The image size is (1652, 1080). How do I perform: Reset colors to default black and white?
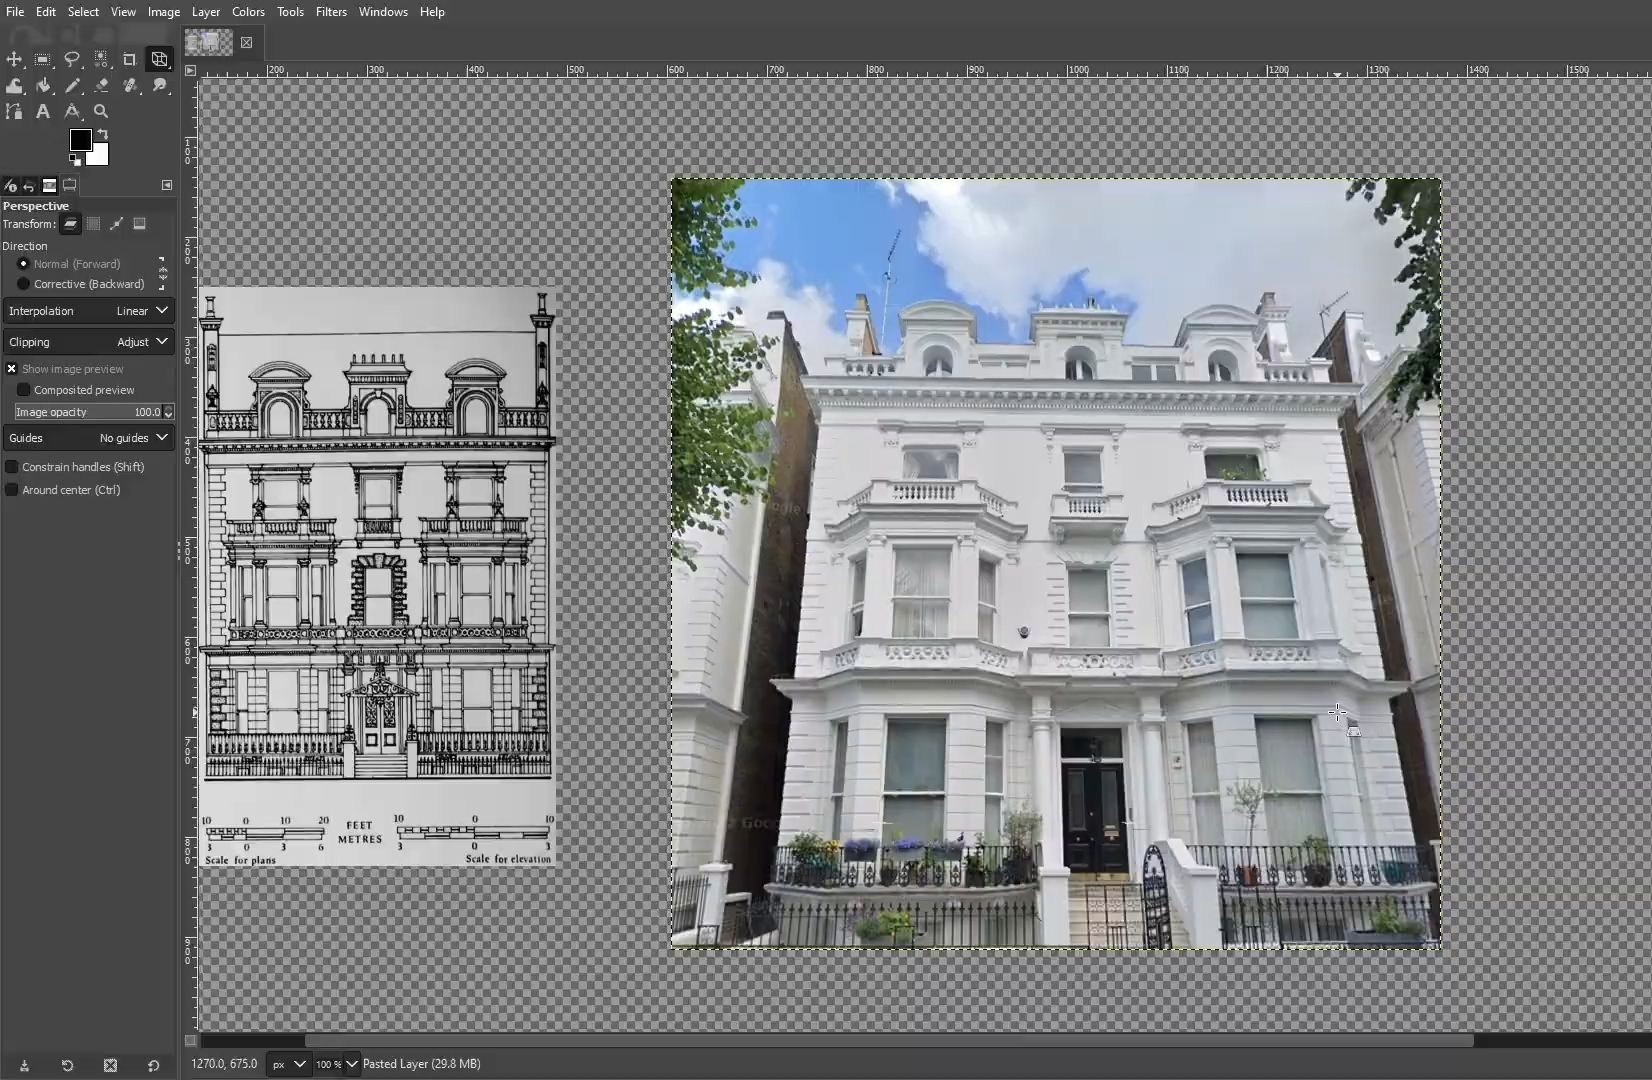pyautogui.click(x=75, y=161)
